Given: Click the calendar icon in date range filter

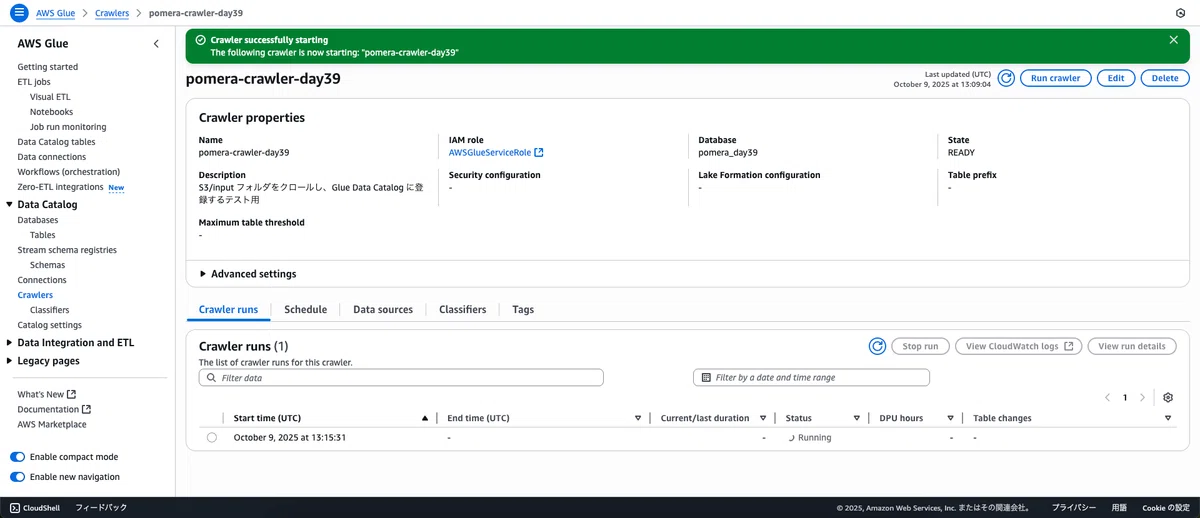Looking at the screenshot, I should [x=706, y=378].
